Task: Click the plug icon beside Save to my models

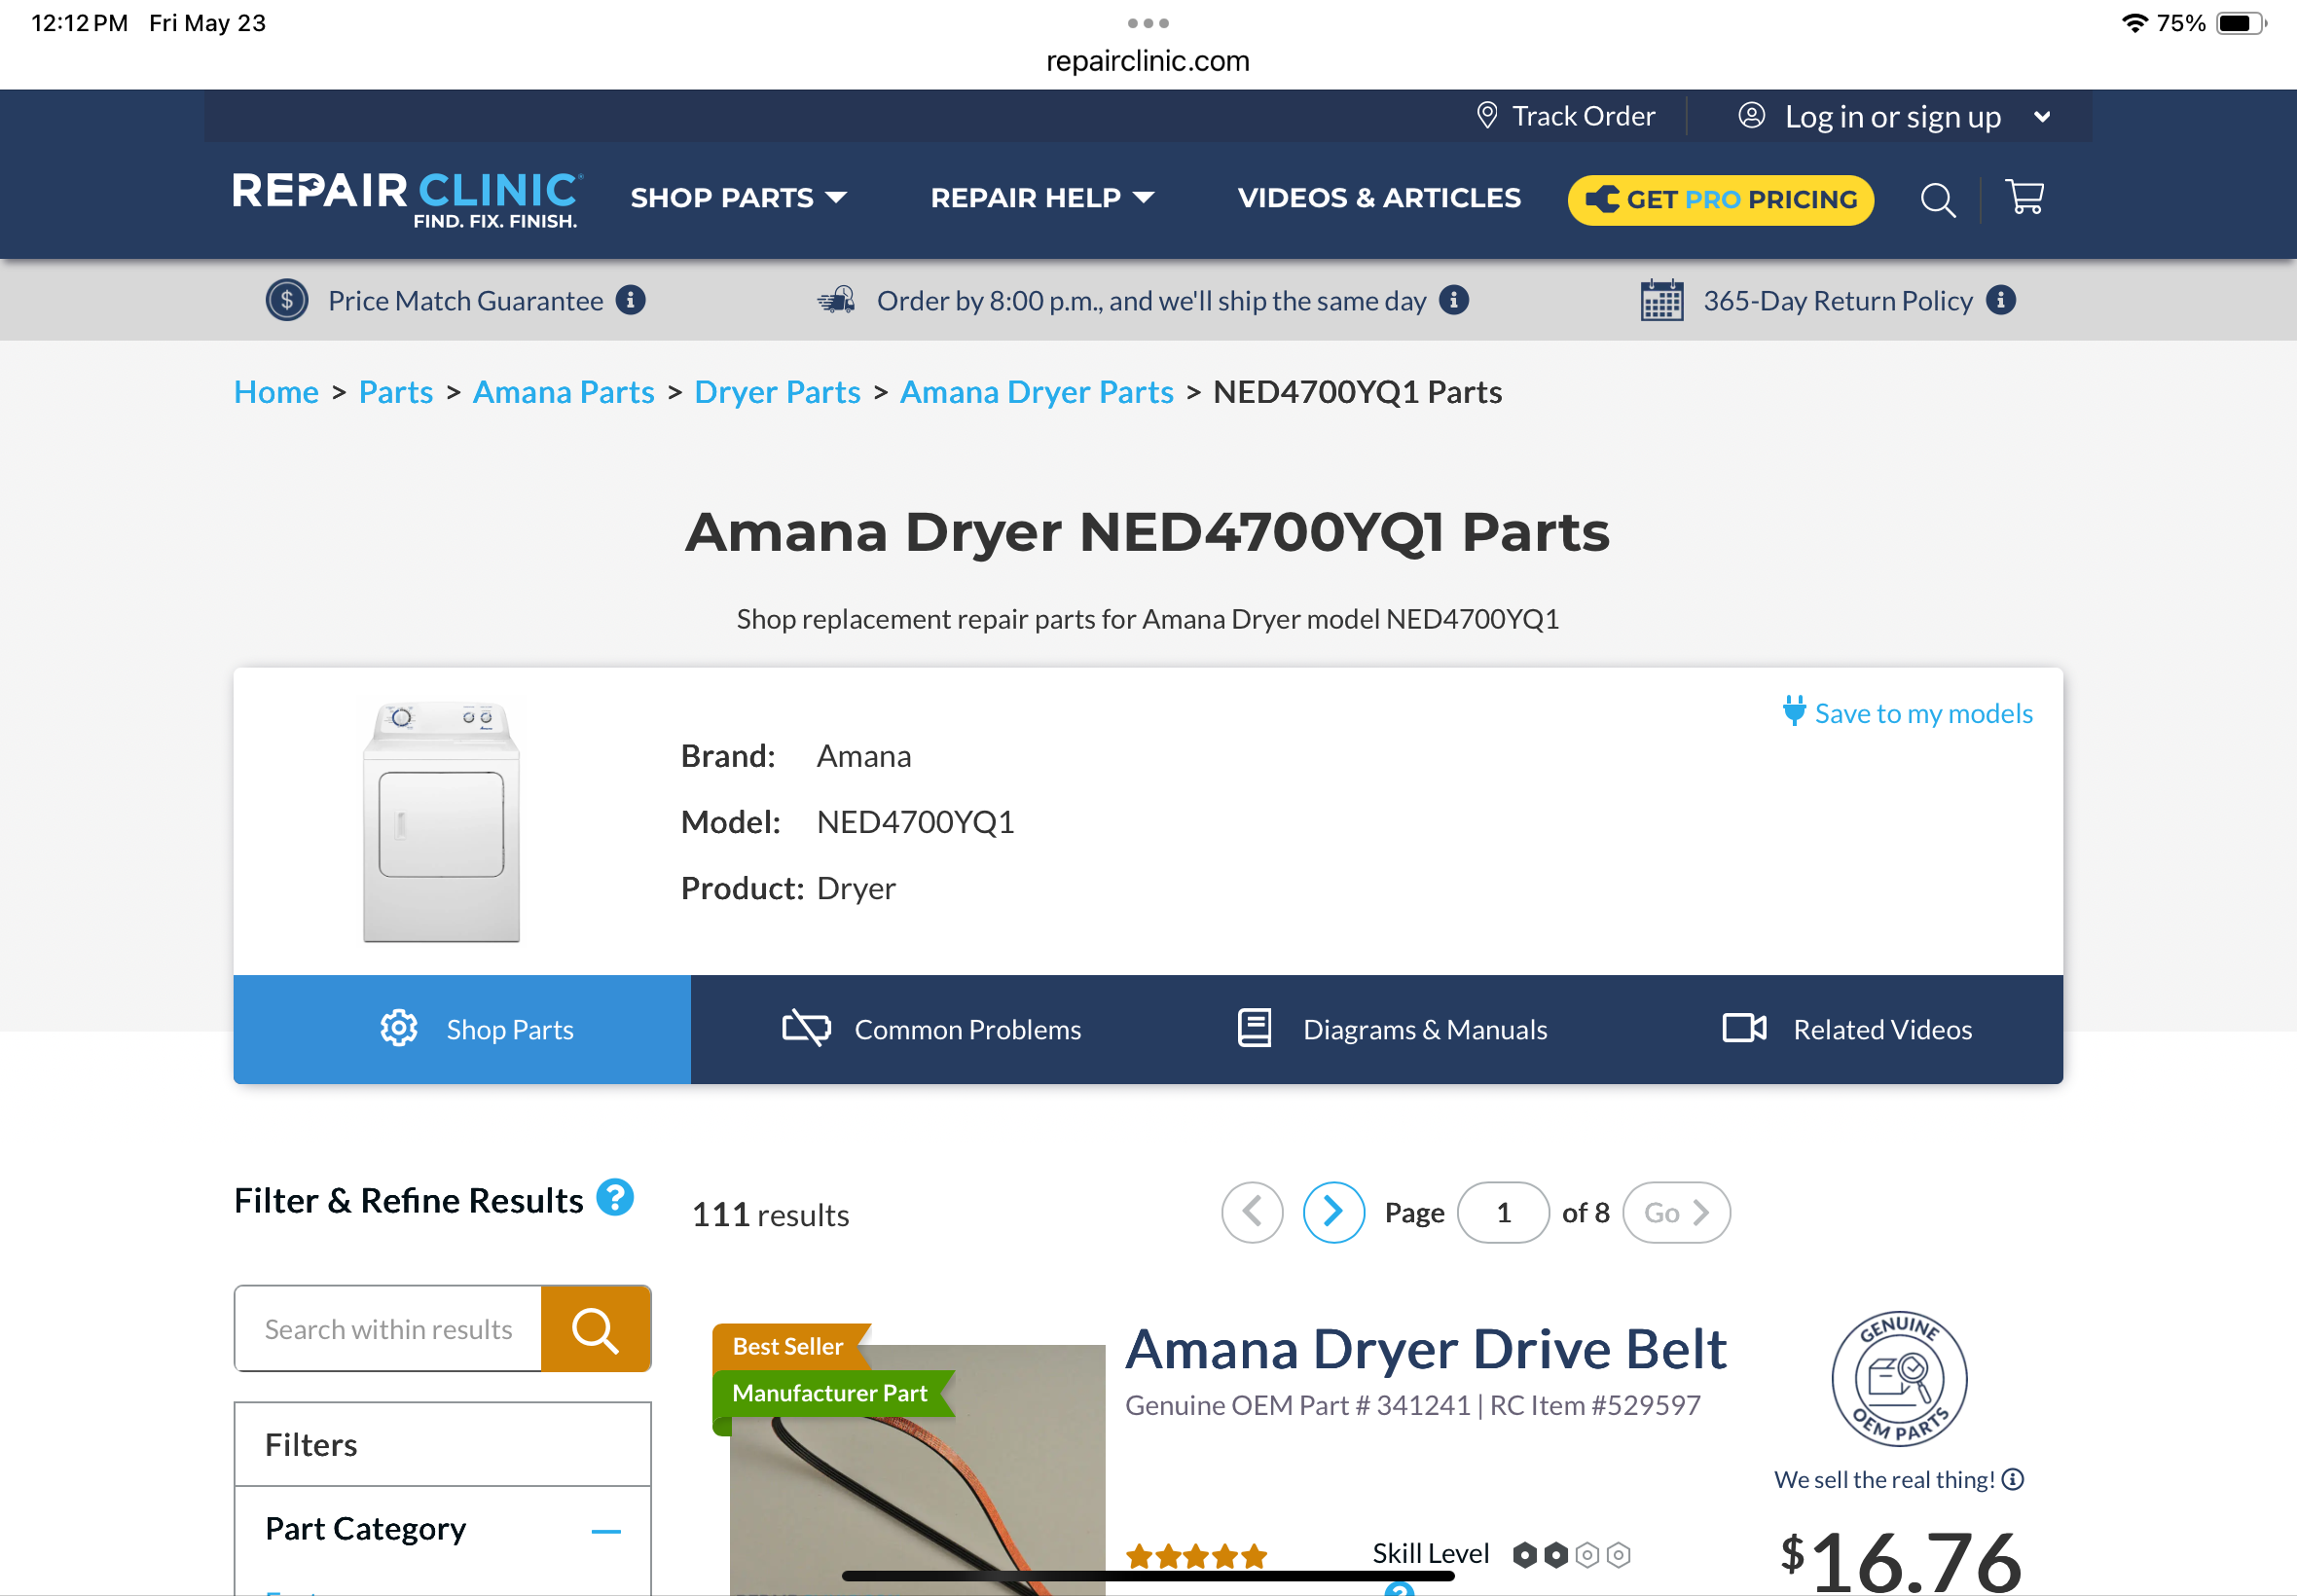Action: (1794, 711)
